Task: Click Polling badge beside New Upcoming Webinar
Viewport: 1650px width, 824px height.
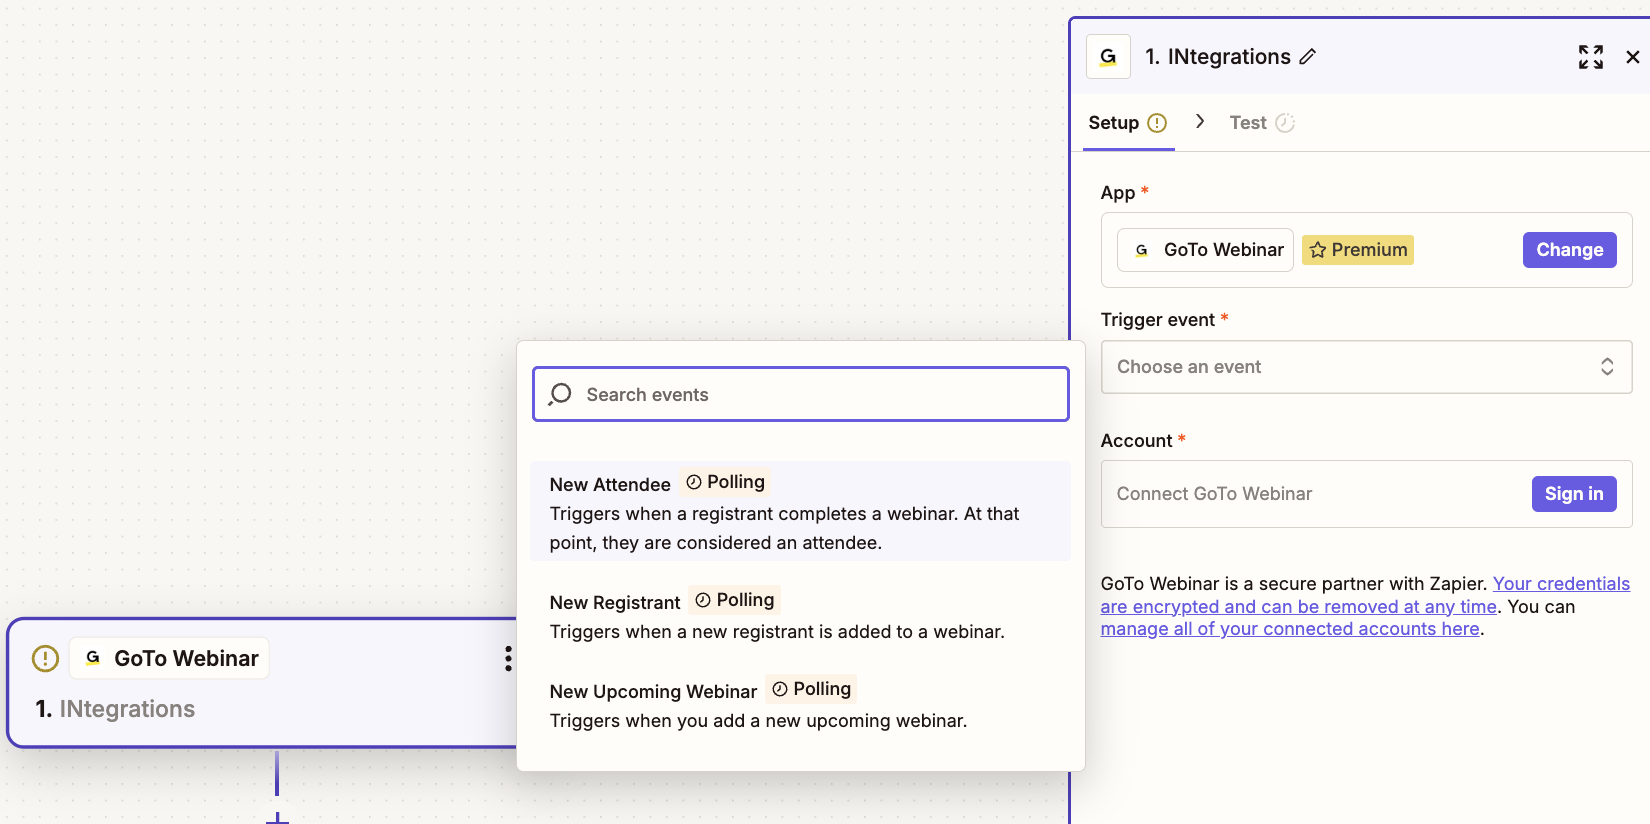Action: coord(812,689)
